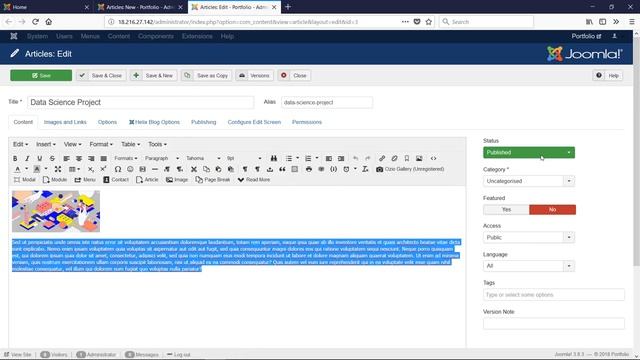The height and width of the screenshot is (360, 640).
Task: Open find and replace binoculars icon
Action: 273,158
